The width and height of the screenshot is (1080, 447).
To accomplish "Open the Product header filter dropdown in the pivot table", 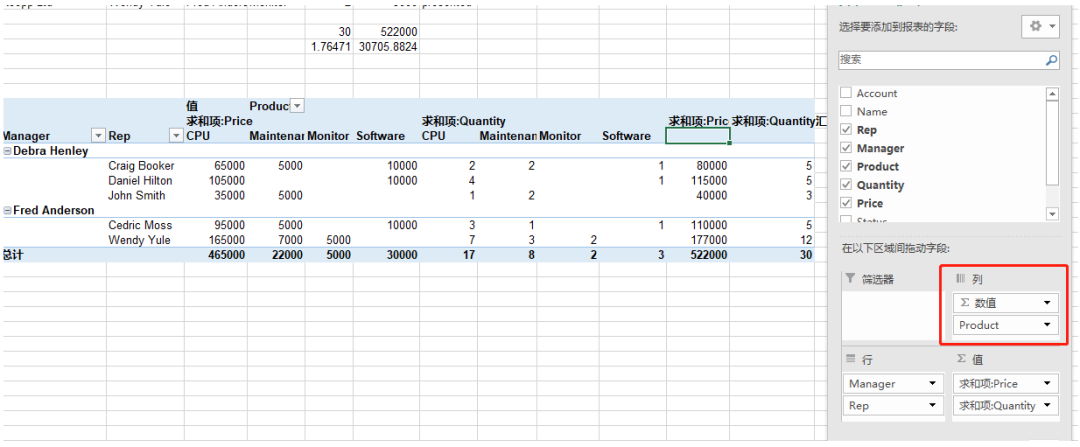I will tap(298, 106).
